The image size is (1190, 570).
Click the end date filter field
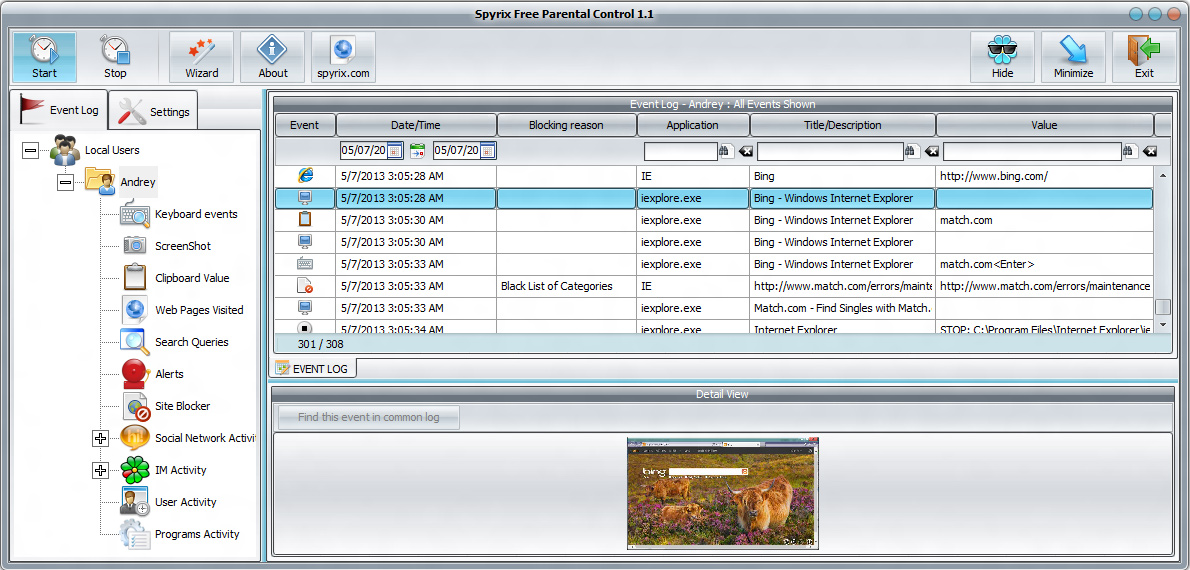tap(457, 150)
